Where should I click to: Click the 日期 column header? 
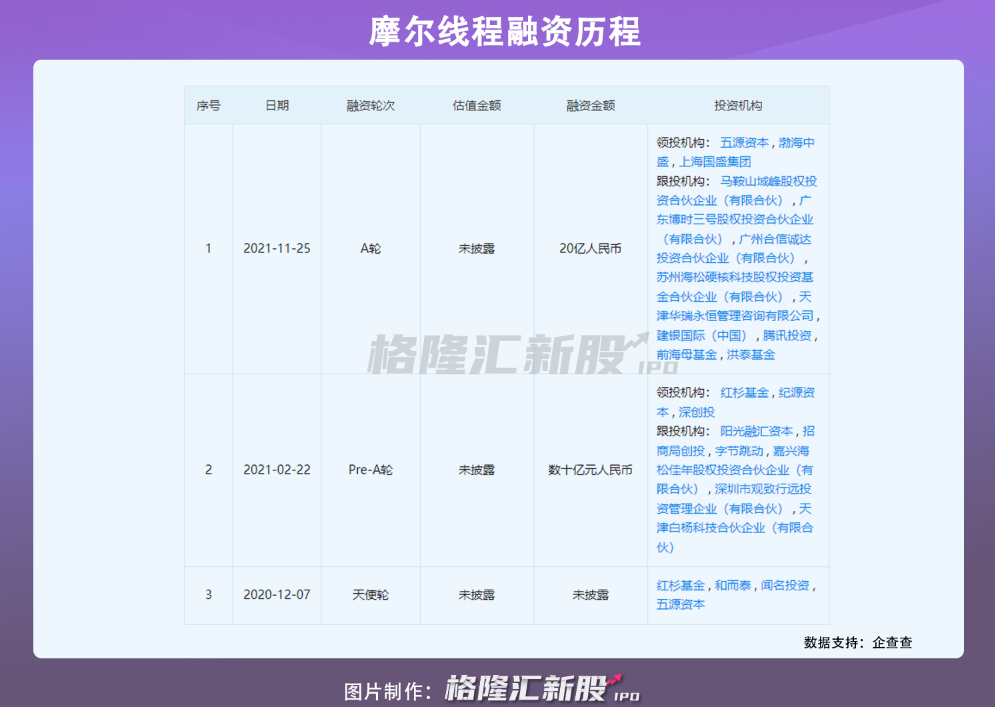[x=277, y=105]
